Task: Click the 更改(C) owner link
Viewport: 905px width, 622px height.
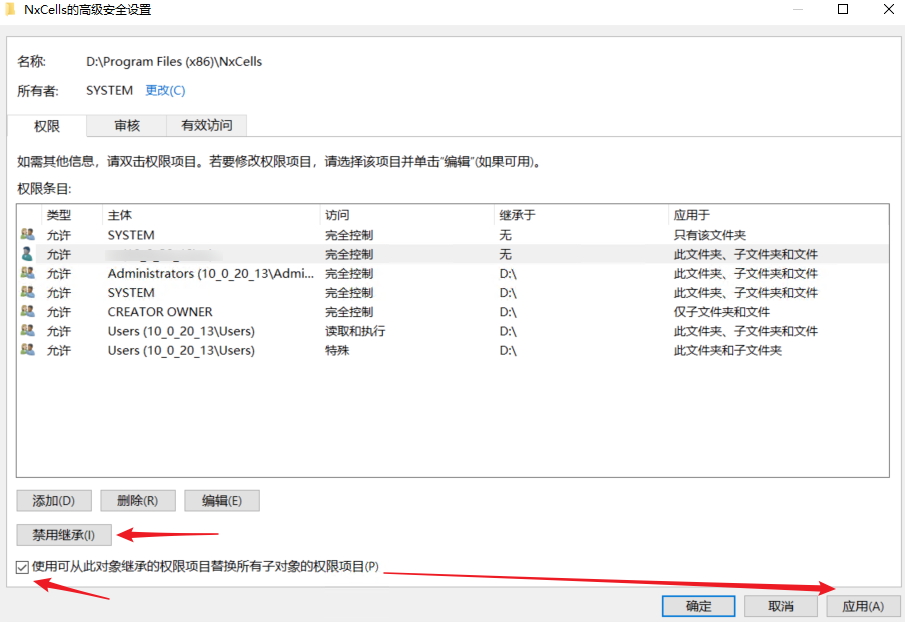Action: (165, 91)
